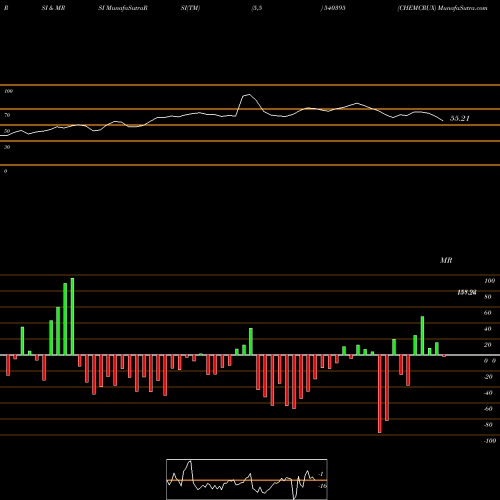Click the -60 label on MR axis
The width and height of the screenshot is (500, 500).
coord(488,409)
